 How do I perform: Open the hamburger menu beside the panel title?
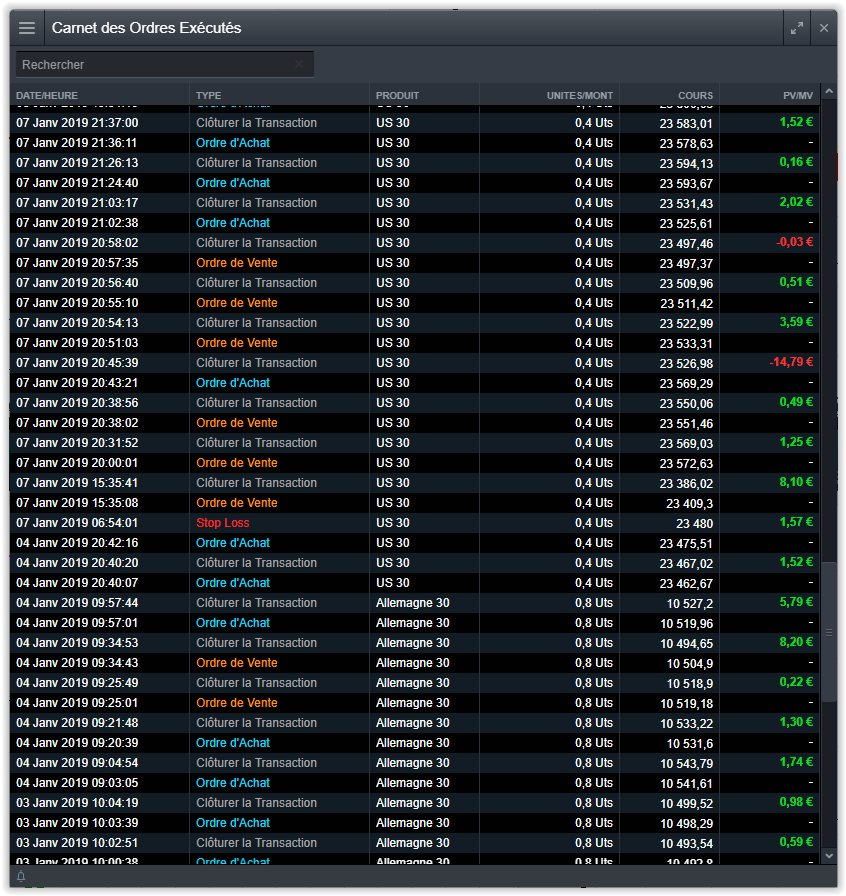click(27, 28)
